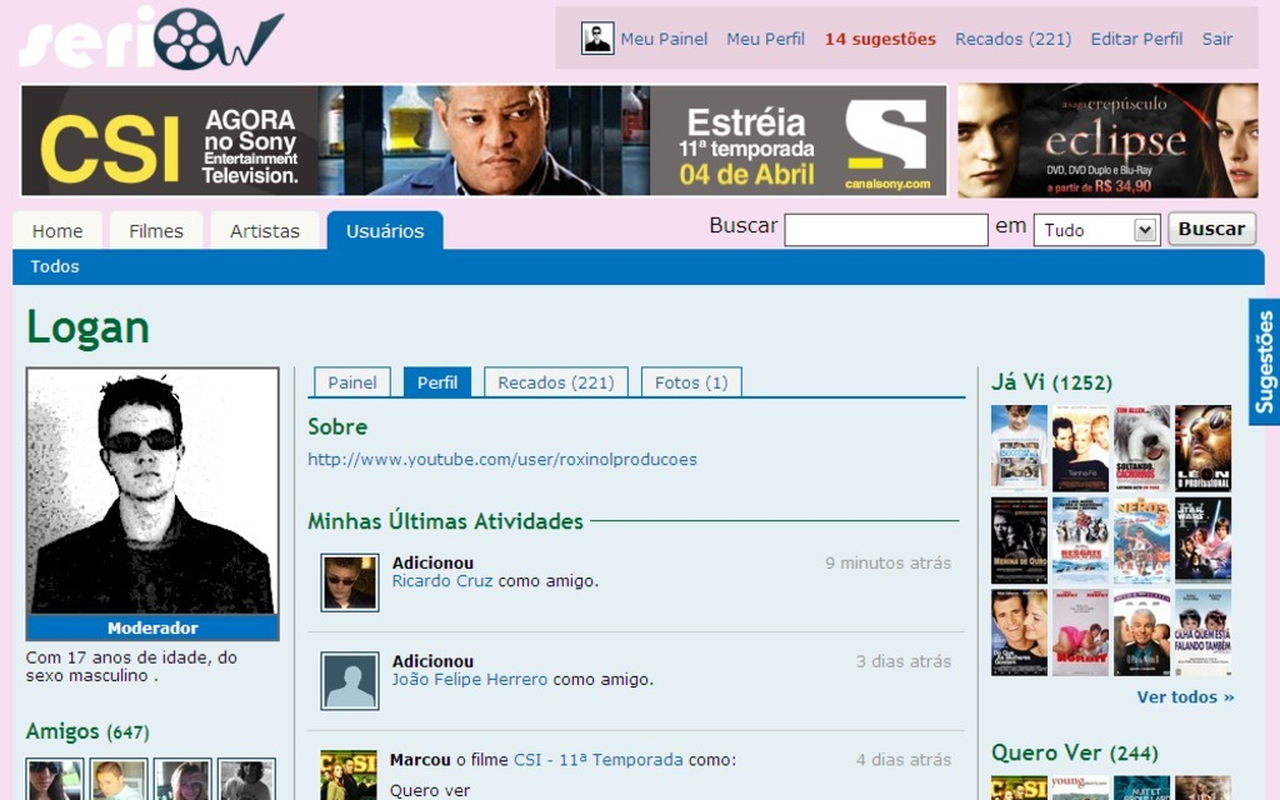
Task: Open the Menina de Ouro poster
Action: pyautogui.click(x=1019, y=540)
